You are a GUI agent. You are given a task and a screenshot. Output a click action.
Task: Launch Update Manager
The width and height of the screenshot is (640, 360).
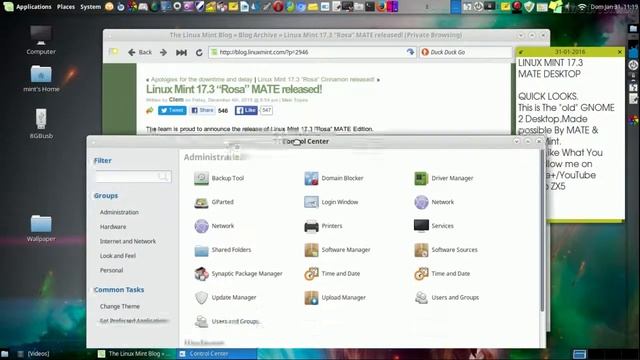225,298
